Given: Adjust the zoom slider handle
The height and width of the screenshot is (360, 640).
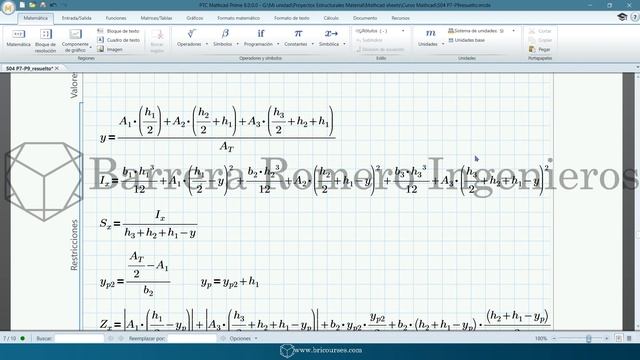Looking at the screenshot, I should pyautogui.click(x=589, y=338).
